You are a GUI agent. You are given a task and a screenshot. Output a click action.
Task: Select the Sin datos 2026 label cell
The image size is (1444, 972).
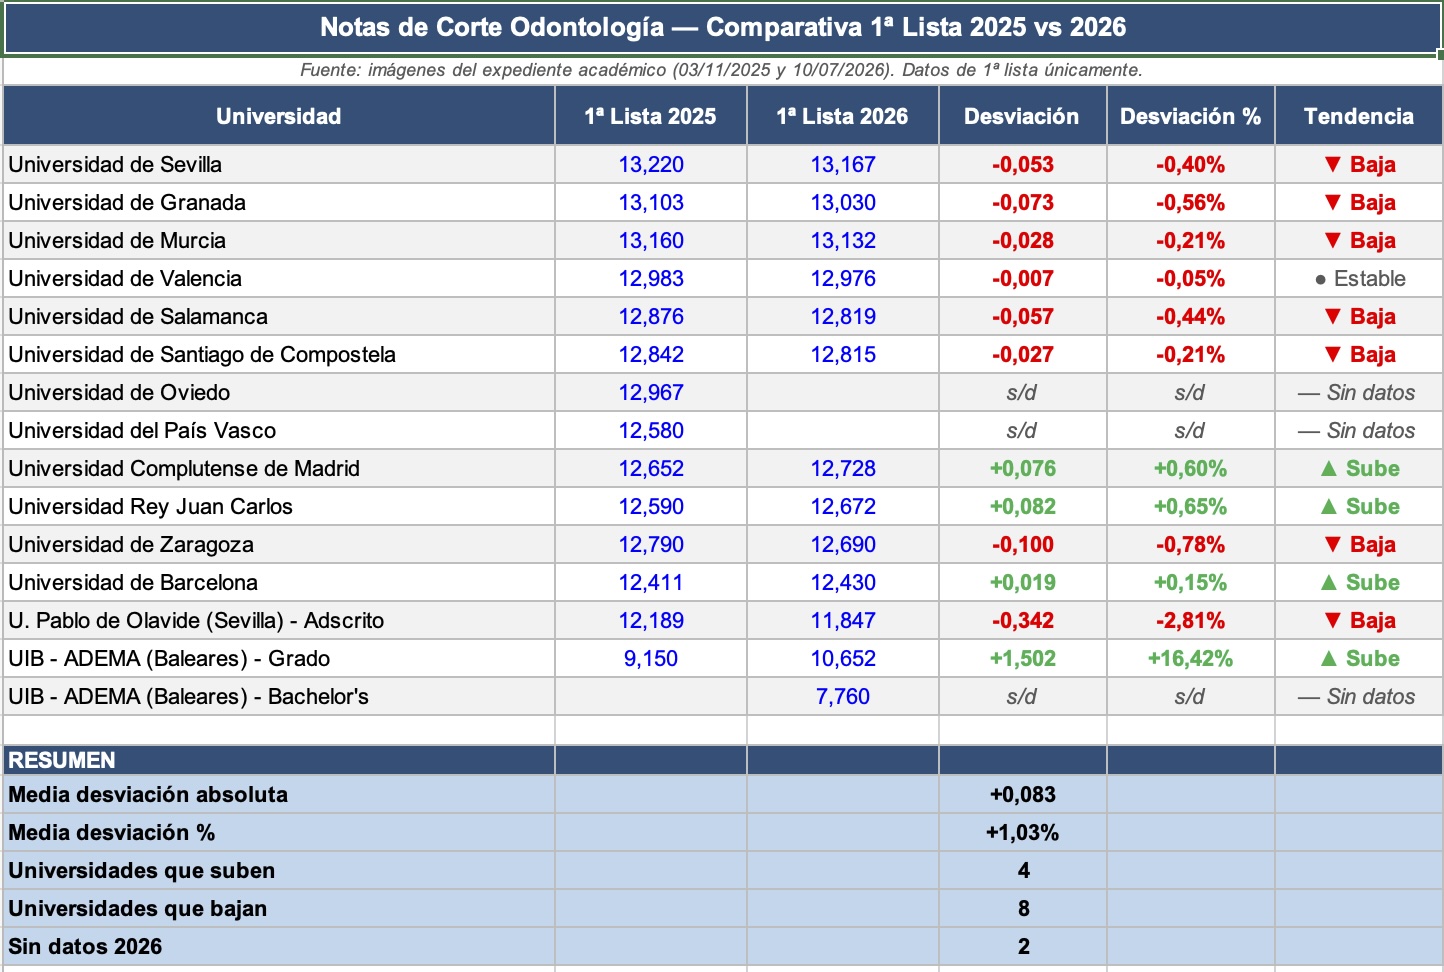[x=279, y=946]
